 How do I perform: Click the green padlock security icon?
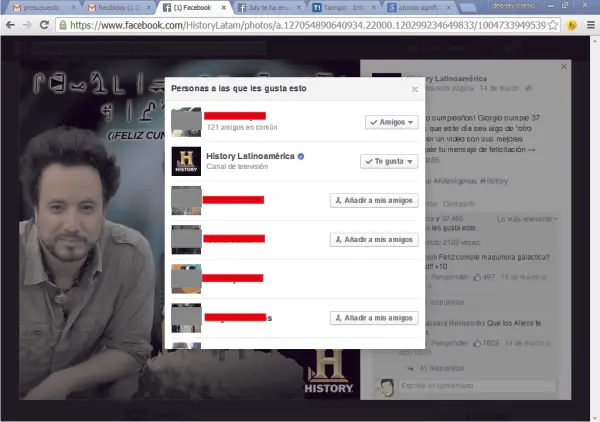point(62,25)
